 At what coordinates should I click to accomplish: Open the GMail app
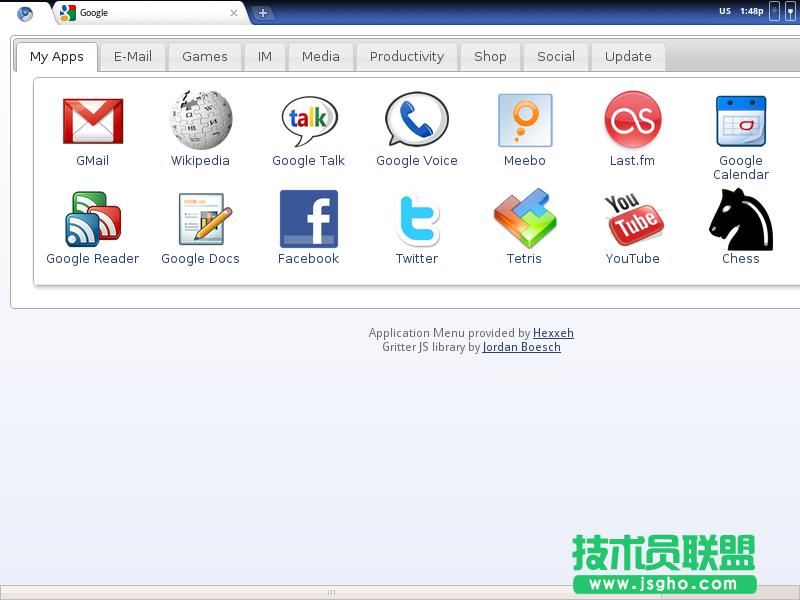coord(93,120)
